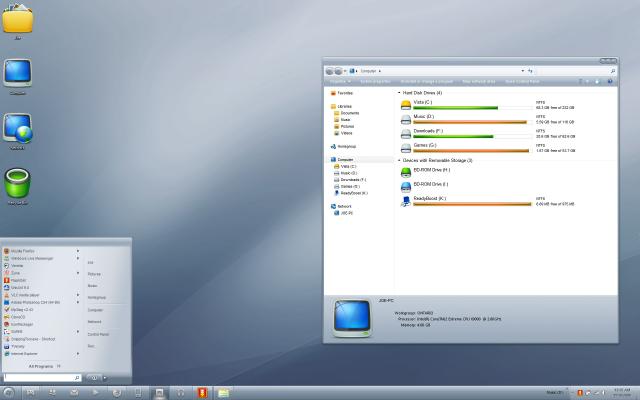Click the search magnifier in Explorer search box
The width and height of the screenshot is (640, 400).
coord(613,71)
